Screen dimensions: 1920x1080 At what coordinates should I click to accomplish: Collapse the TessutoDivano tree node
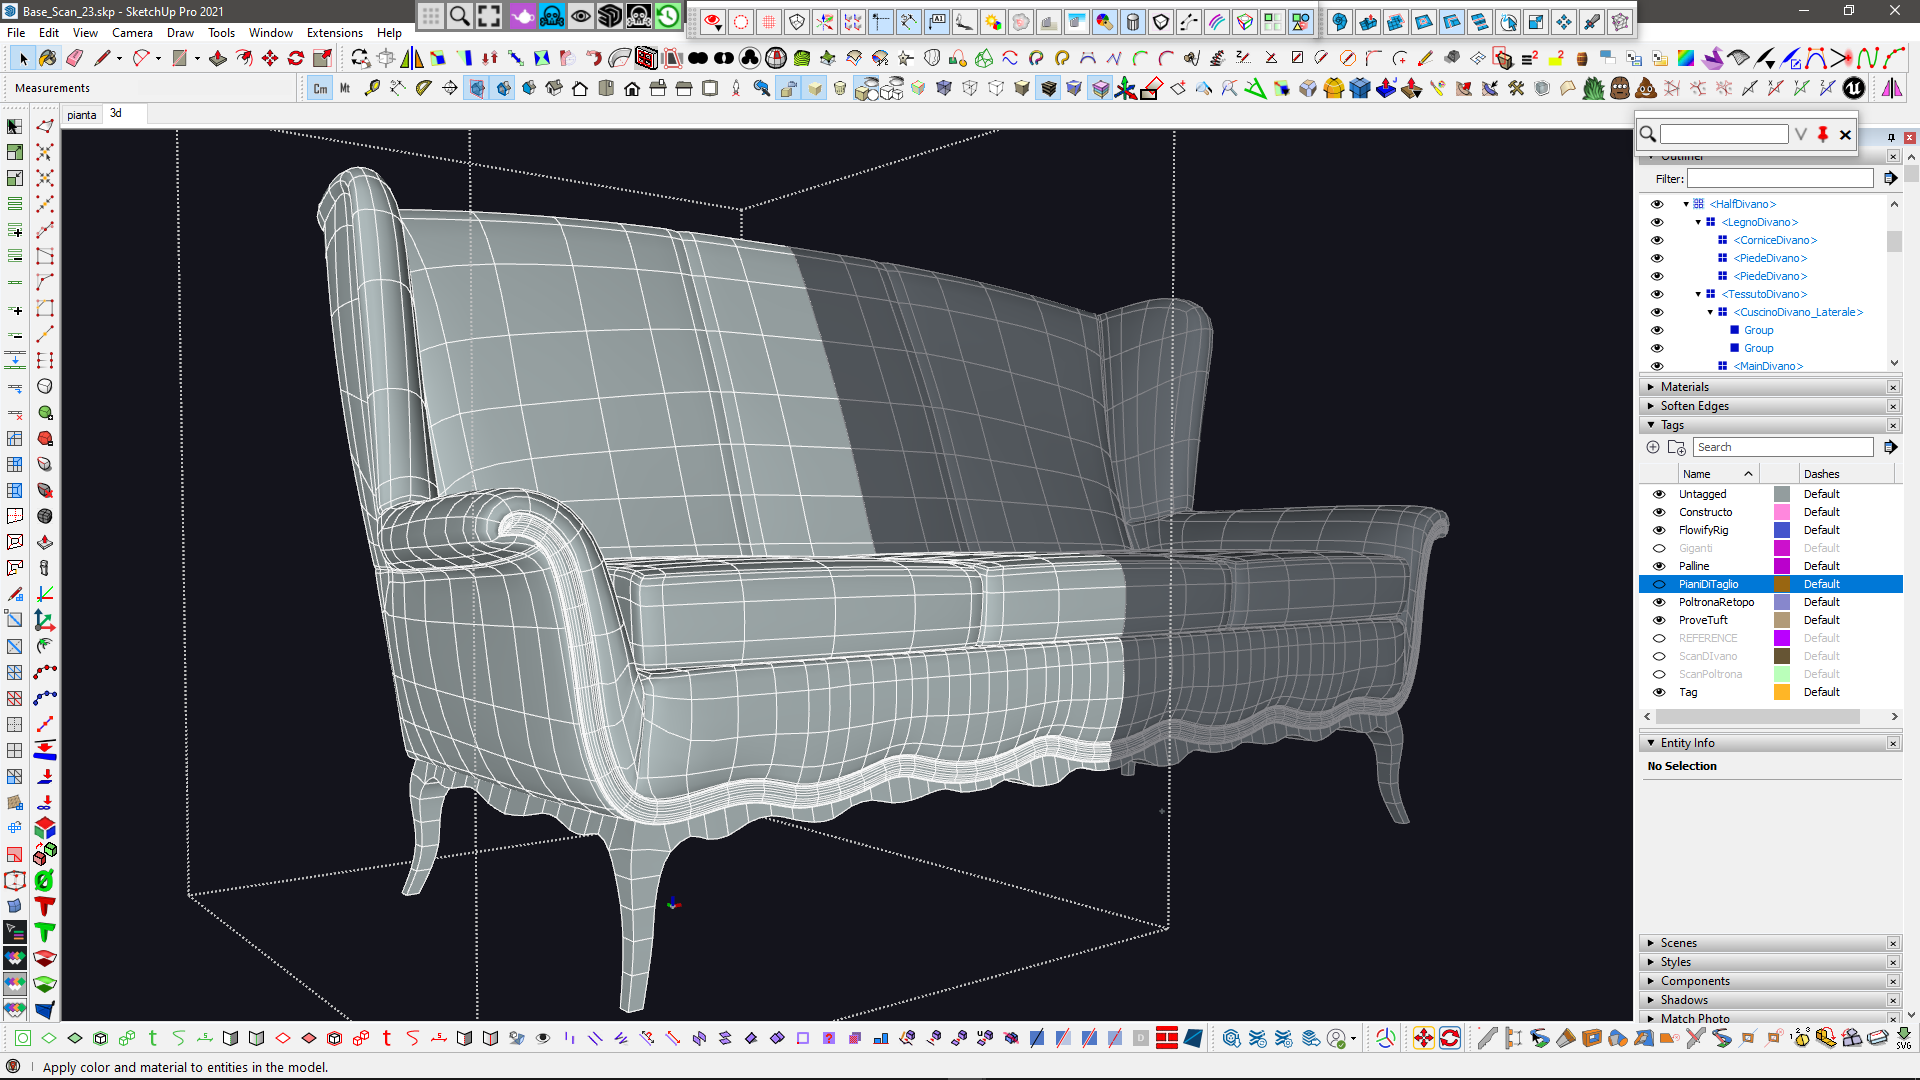(1698, 294)
